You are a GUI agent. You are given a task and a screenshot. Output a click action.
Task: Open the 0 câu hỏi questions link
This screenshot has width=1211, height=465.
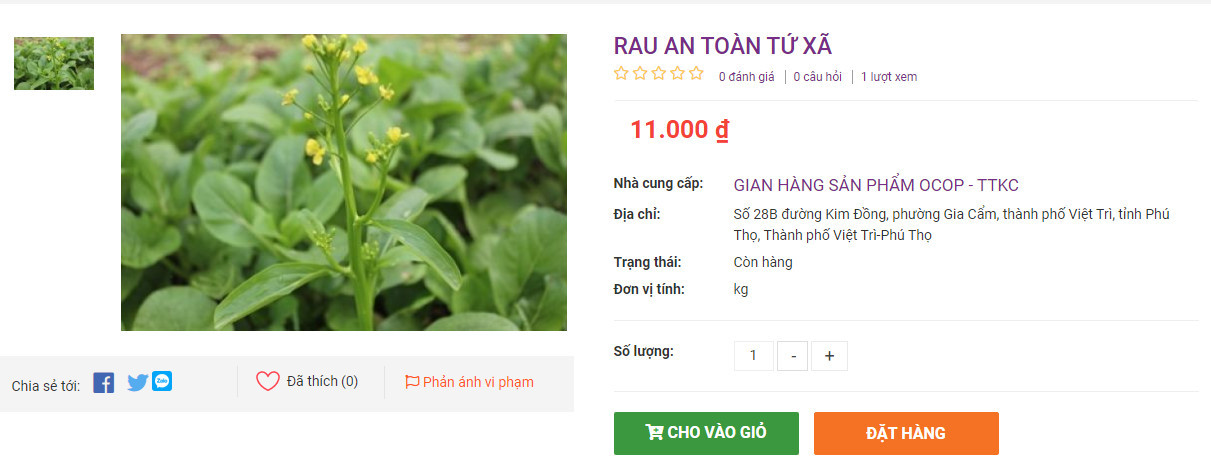(x=817, y=77)
